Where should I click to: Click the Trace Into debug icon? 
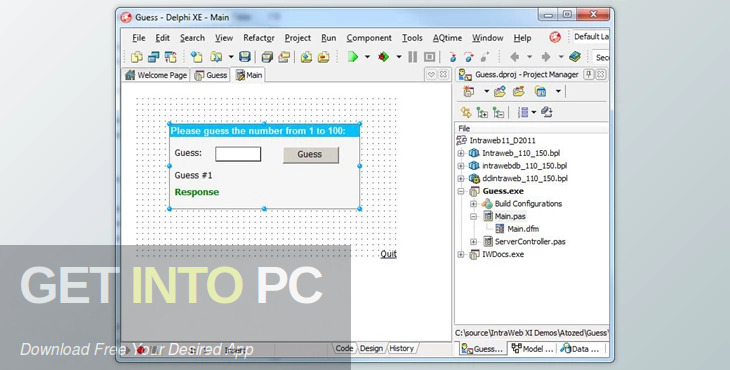click(452, 57)
